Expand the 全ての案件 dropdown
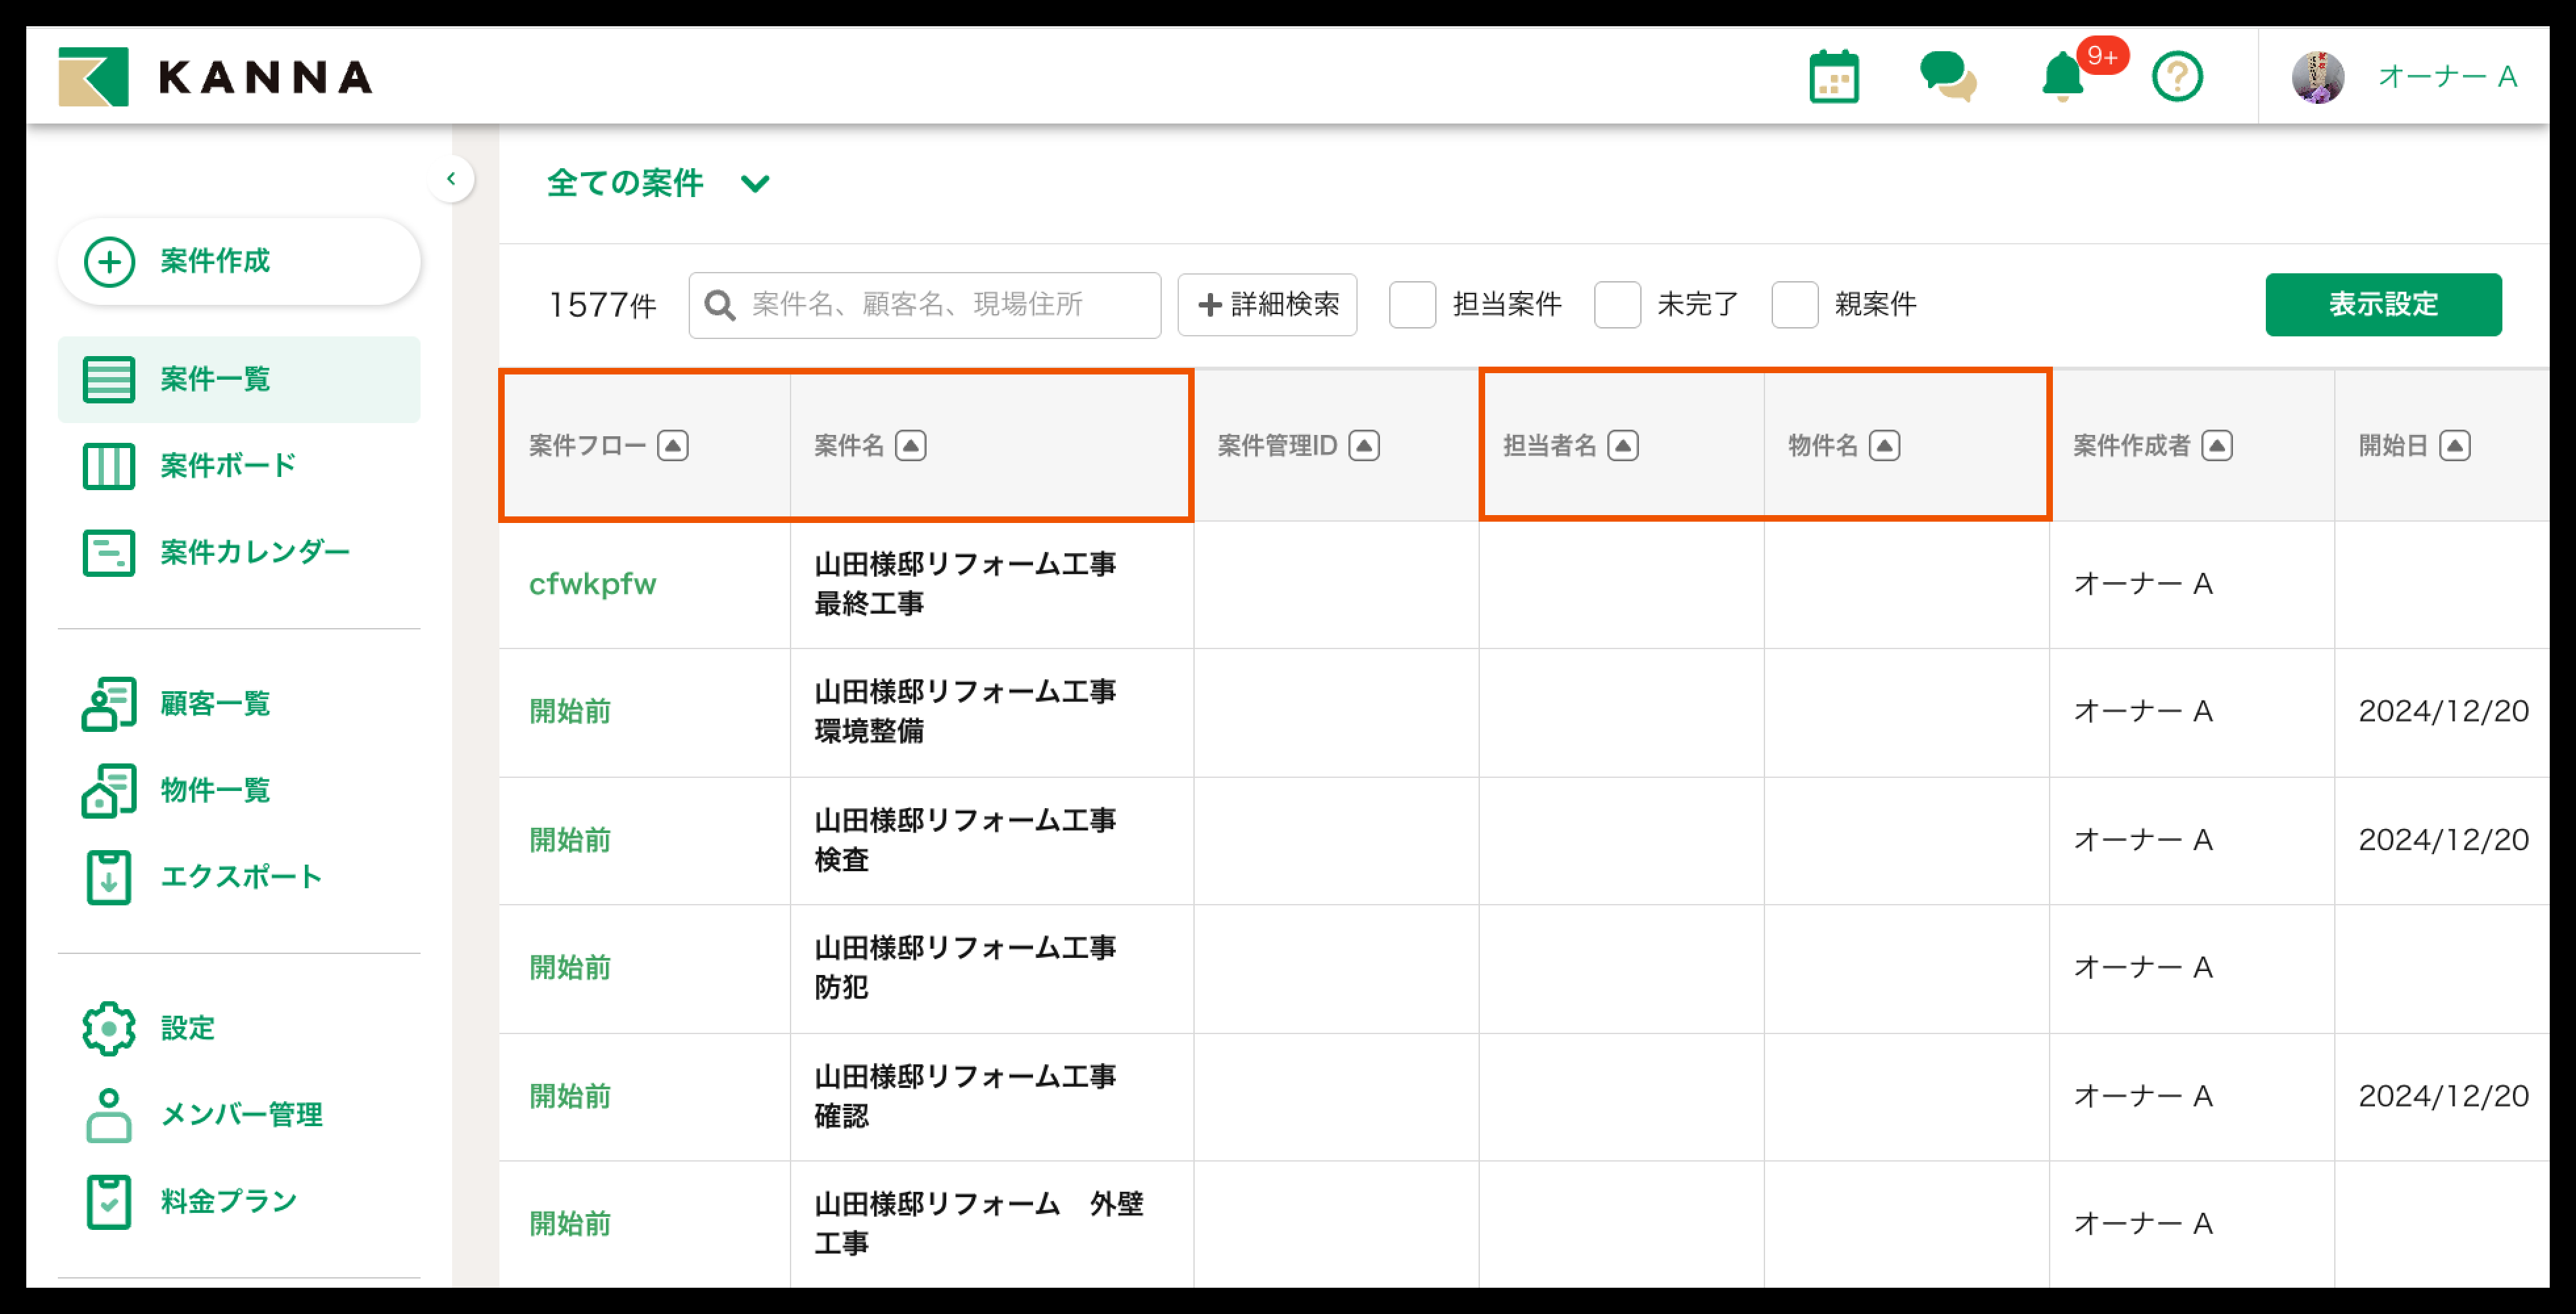This screenshot has width=2576, height=1314. 755,184
